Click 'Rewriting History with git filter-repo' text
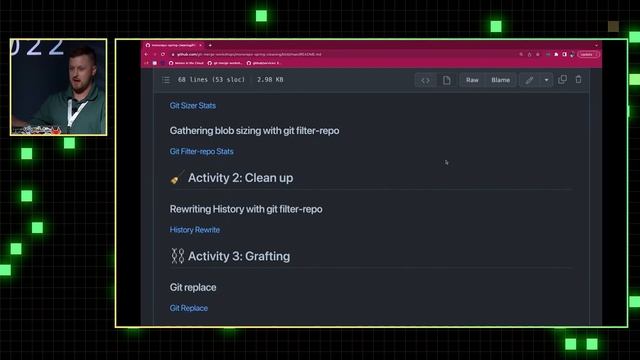The image size is (640, 360). (246, 209)
